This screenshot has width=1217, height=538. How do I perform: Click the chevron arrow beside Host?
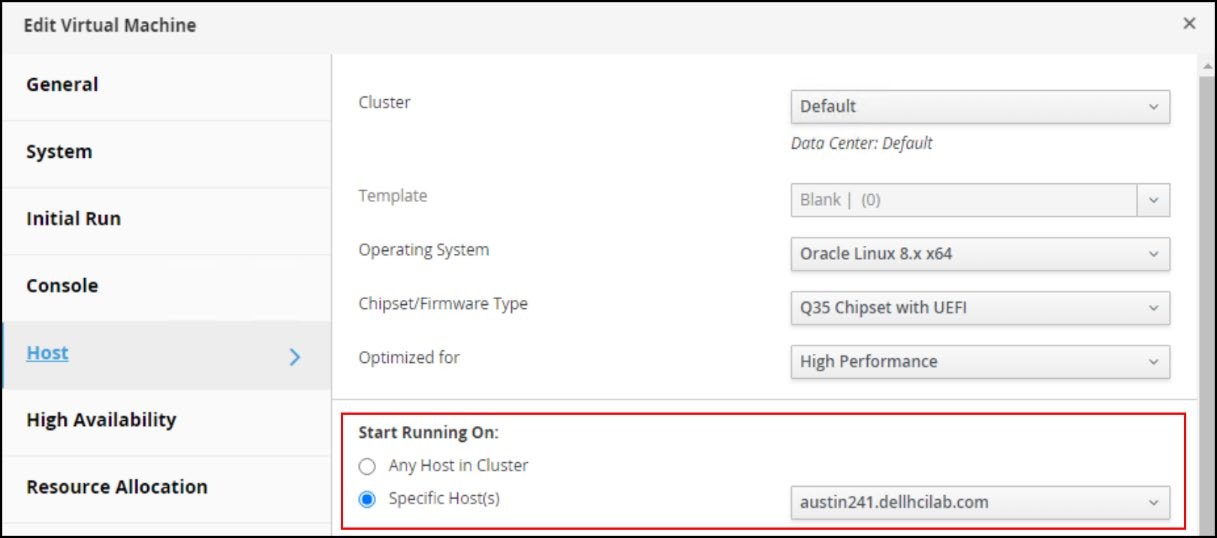[x=295, y=356]
